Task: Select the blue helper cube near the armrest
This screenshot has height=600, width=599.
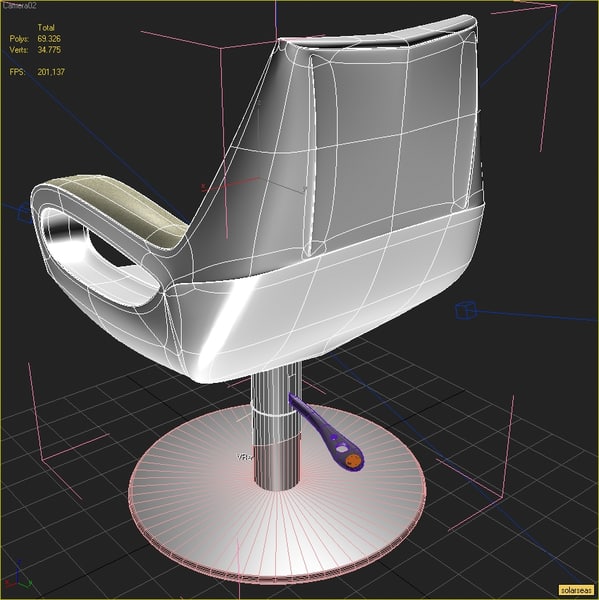Action: [x=26, y=214]
